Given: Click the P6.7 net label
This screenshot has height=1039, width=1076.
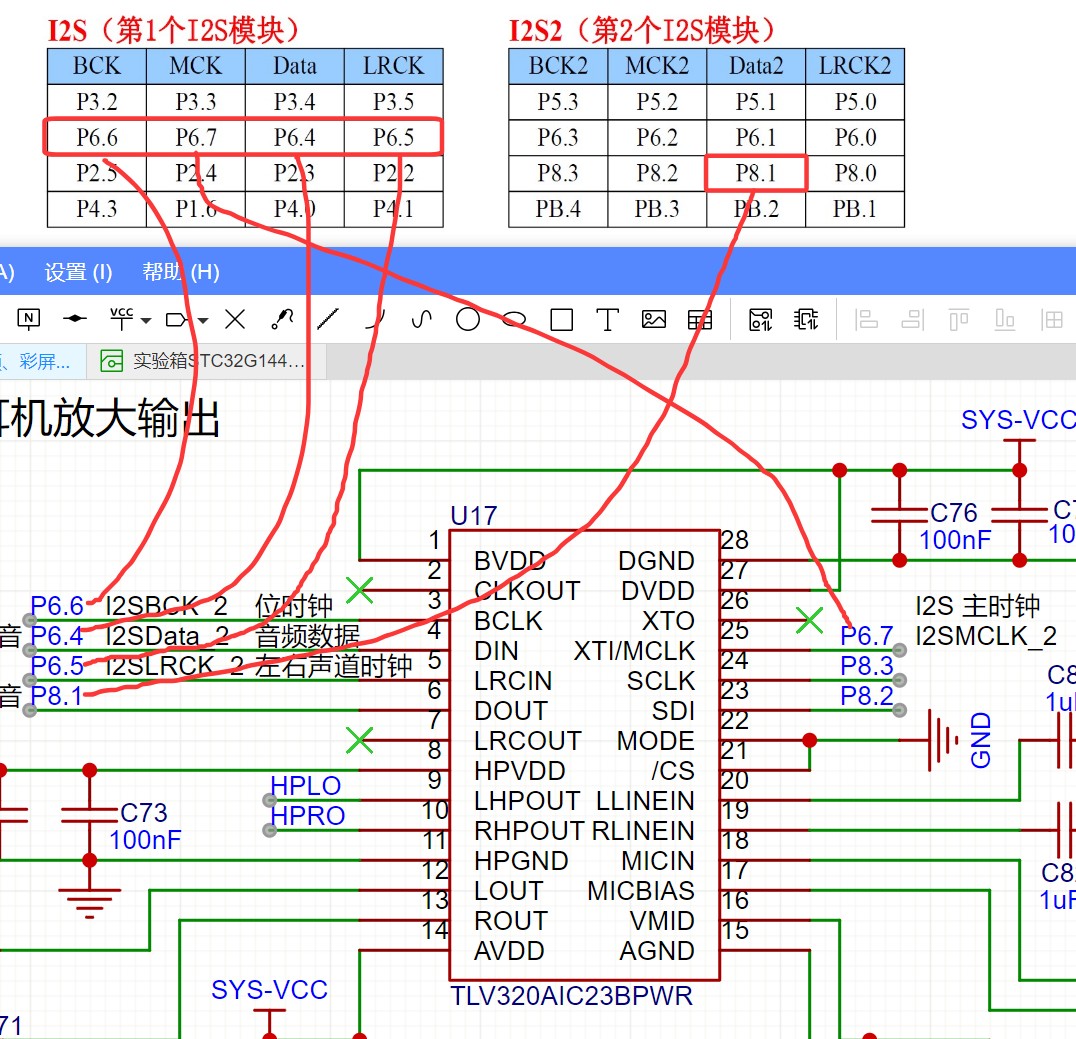Looking at the screenshot, I should coord(866,636).
